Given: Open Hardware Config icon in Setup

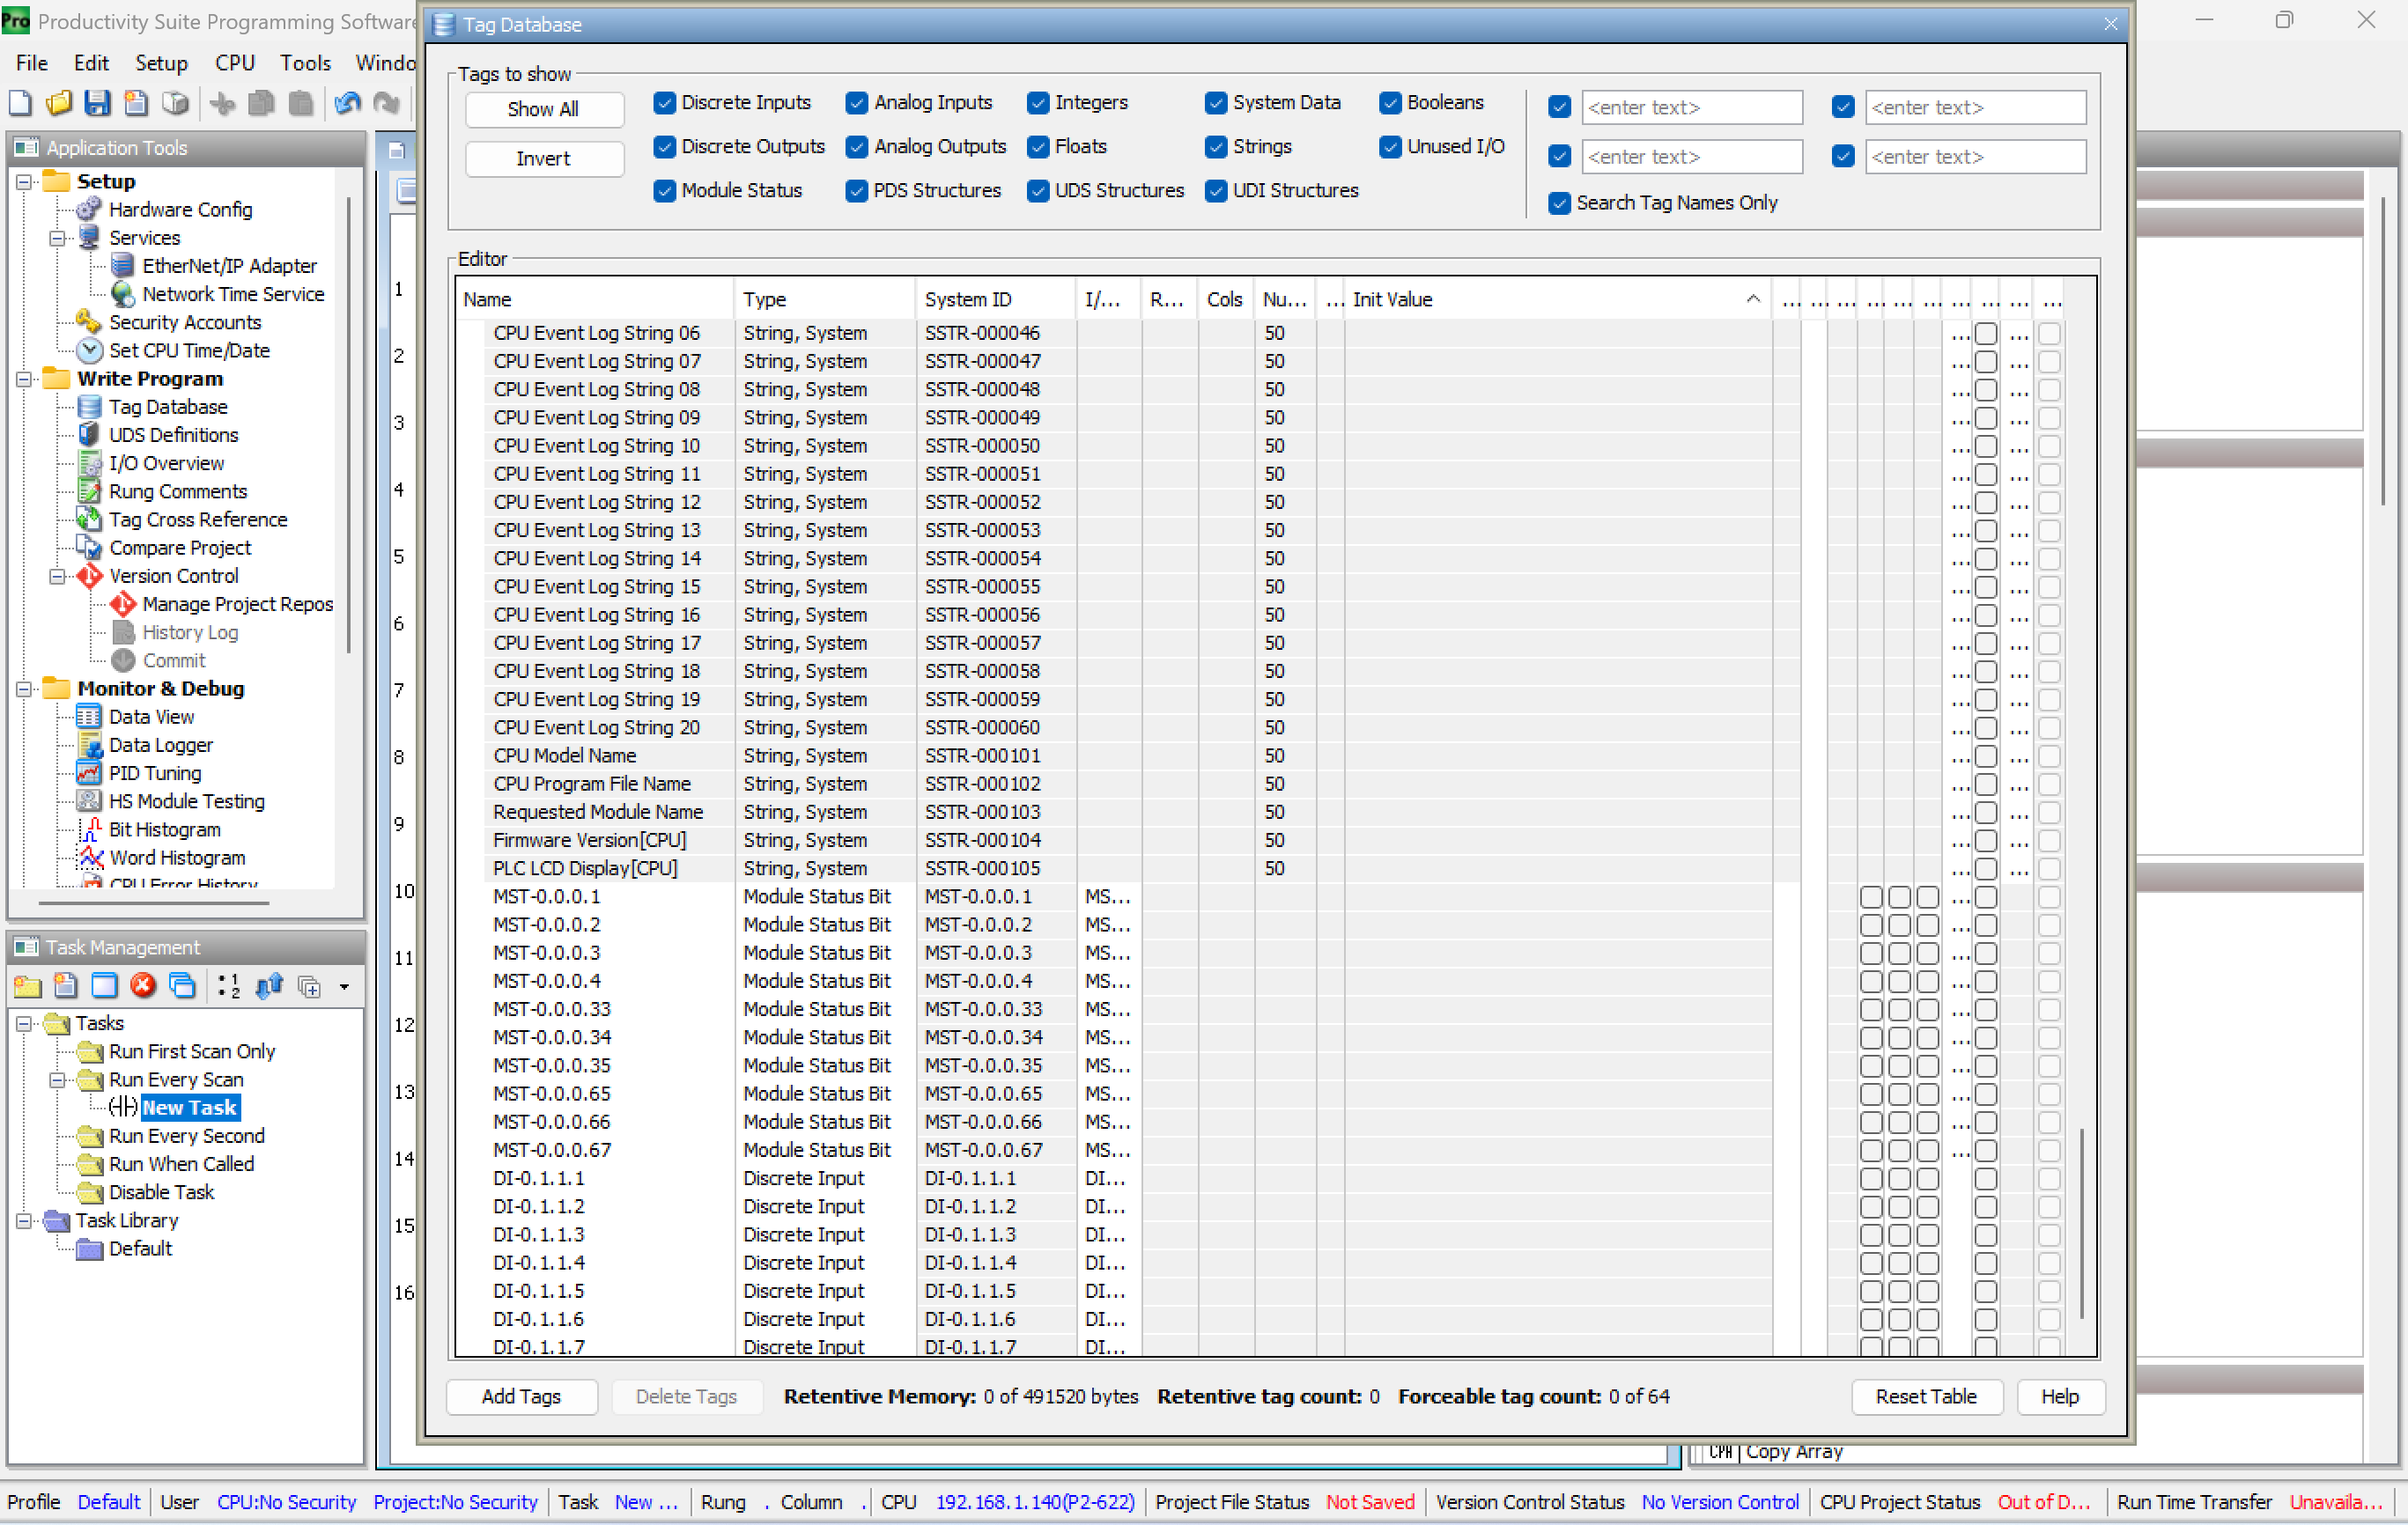Looking at the screenshot, I should pos(89,209).
